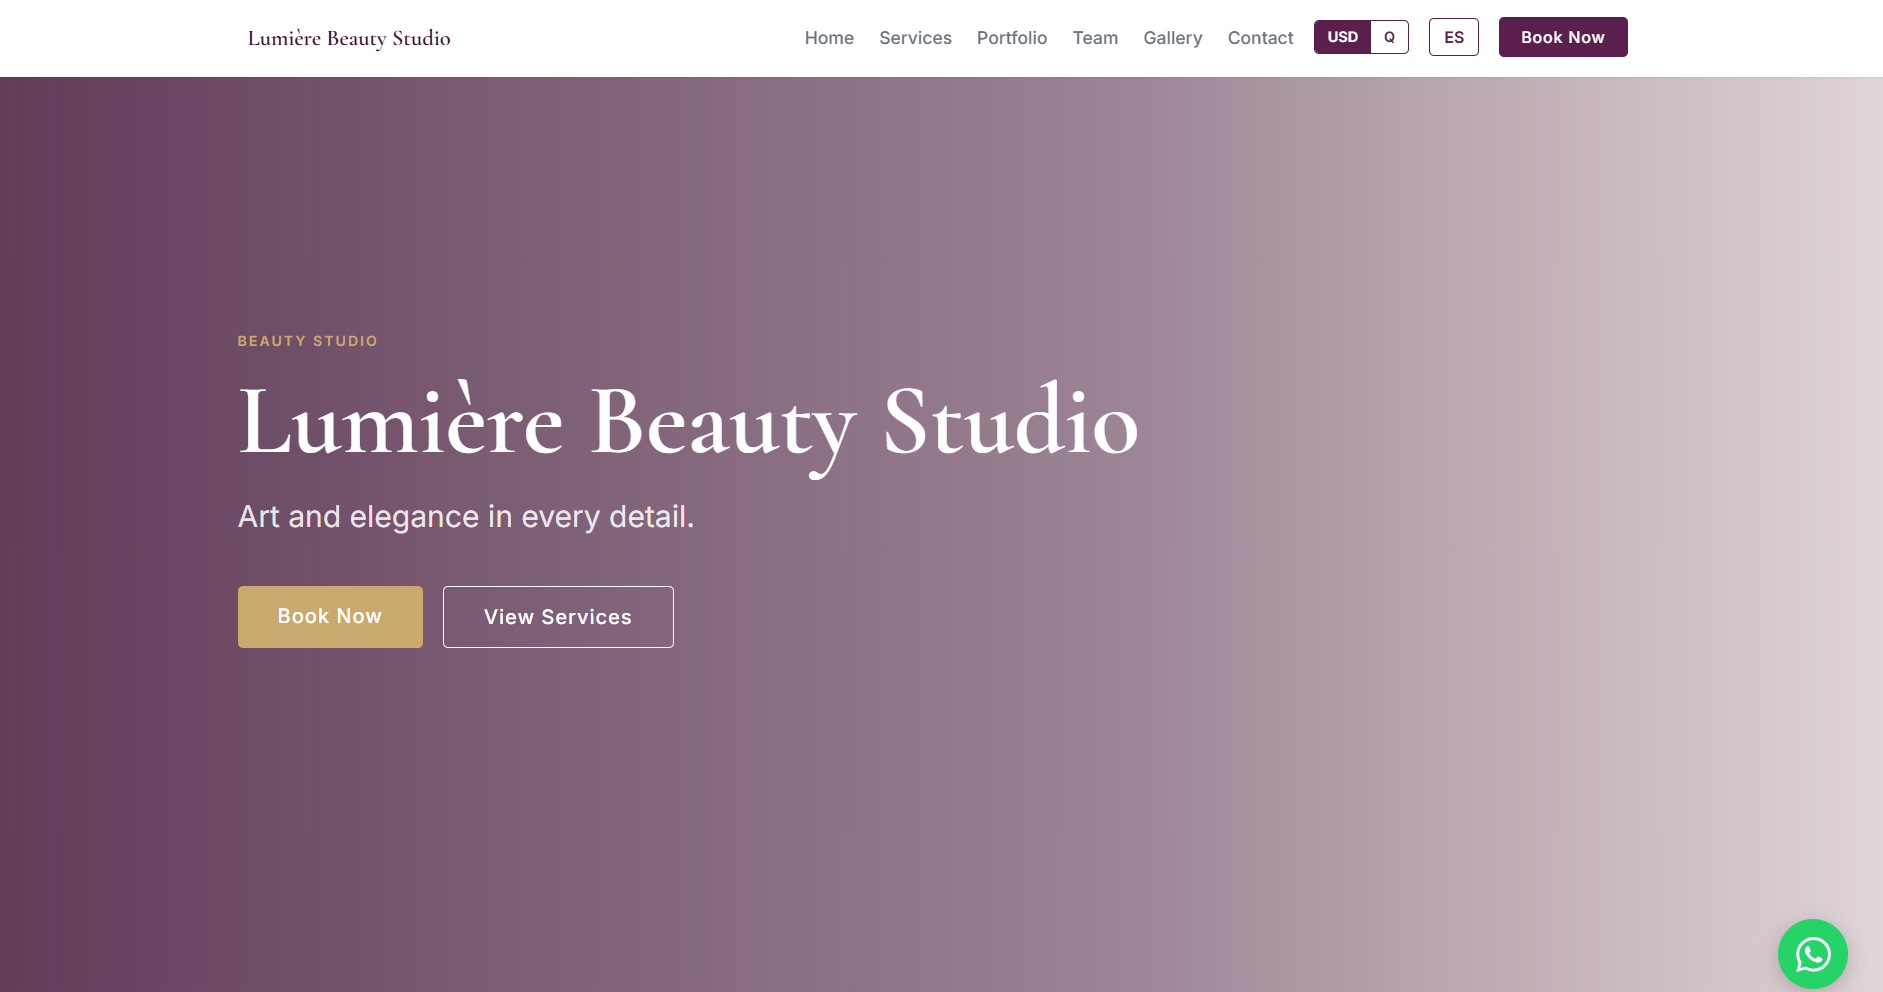Open the Services menu item
The width and height of the screenshot is (1883, 992).
click(914, 38)
